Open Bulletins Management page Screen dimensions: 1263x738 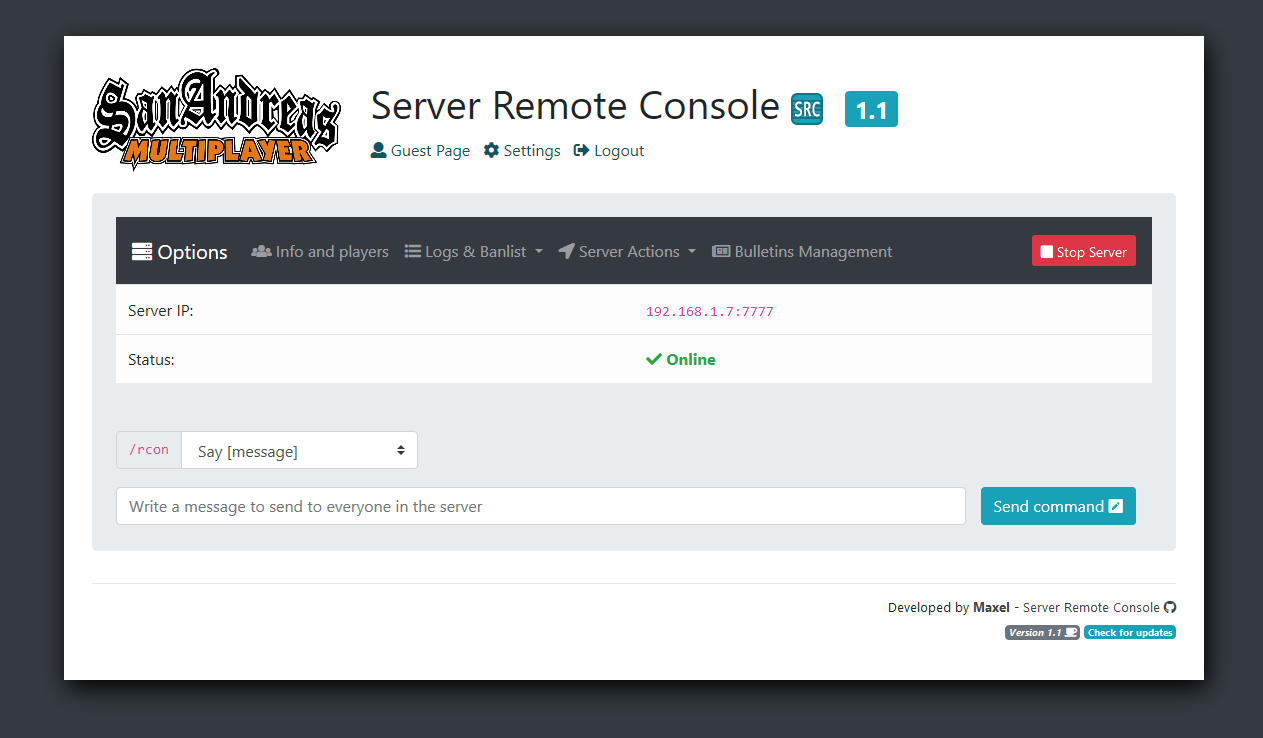802,252
